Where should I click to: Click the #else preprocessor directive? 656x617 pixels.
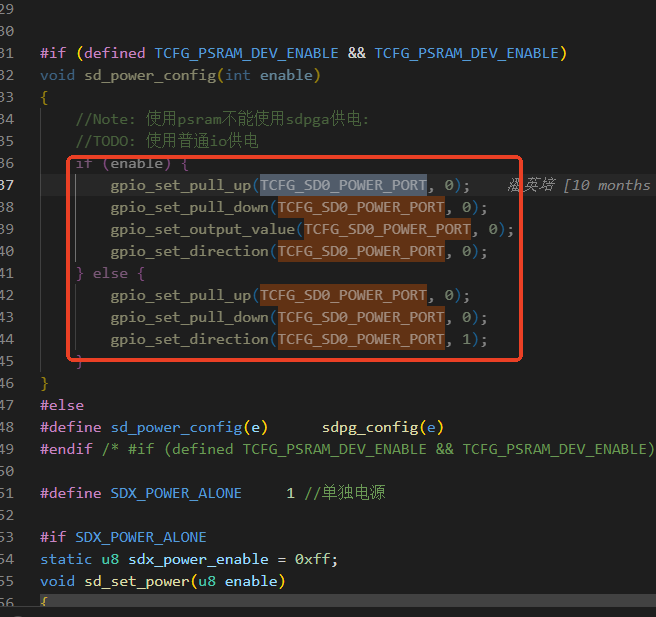[62, 405]
